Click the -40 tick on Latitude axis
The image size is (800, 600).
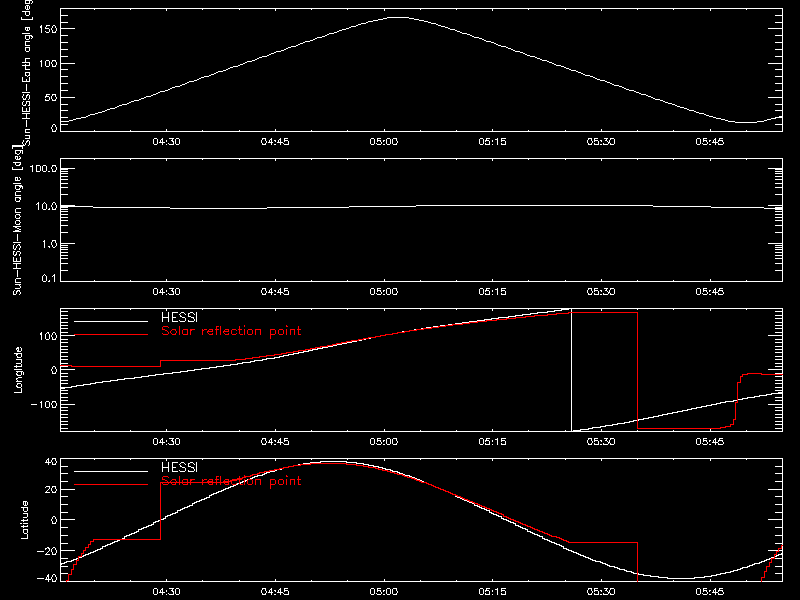pos(47,578)
